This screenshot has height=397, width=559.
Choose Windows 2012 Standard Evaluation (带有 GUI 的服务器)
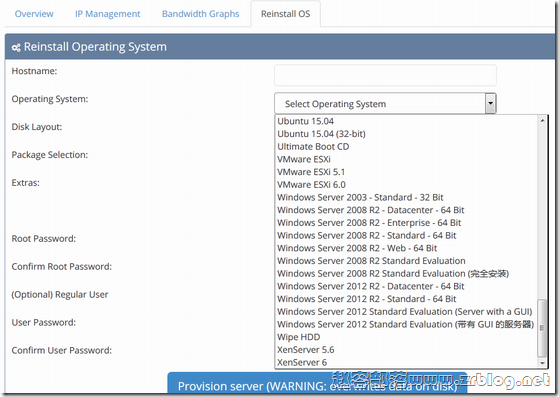(x=406, y=324)
